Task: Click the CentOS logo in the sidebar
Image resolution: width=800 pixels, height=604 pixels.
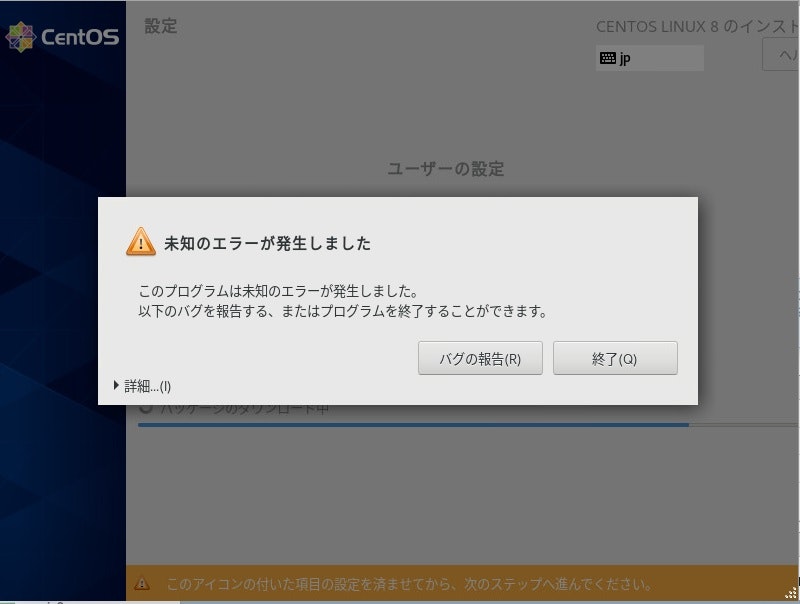Action: pos(62,37)
